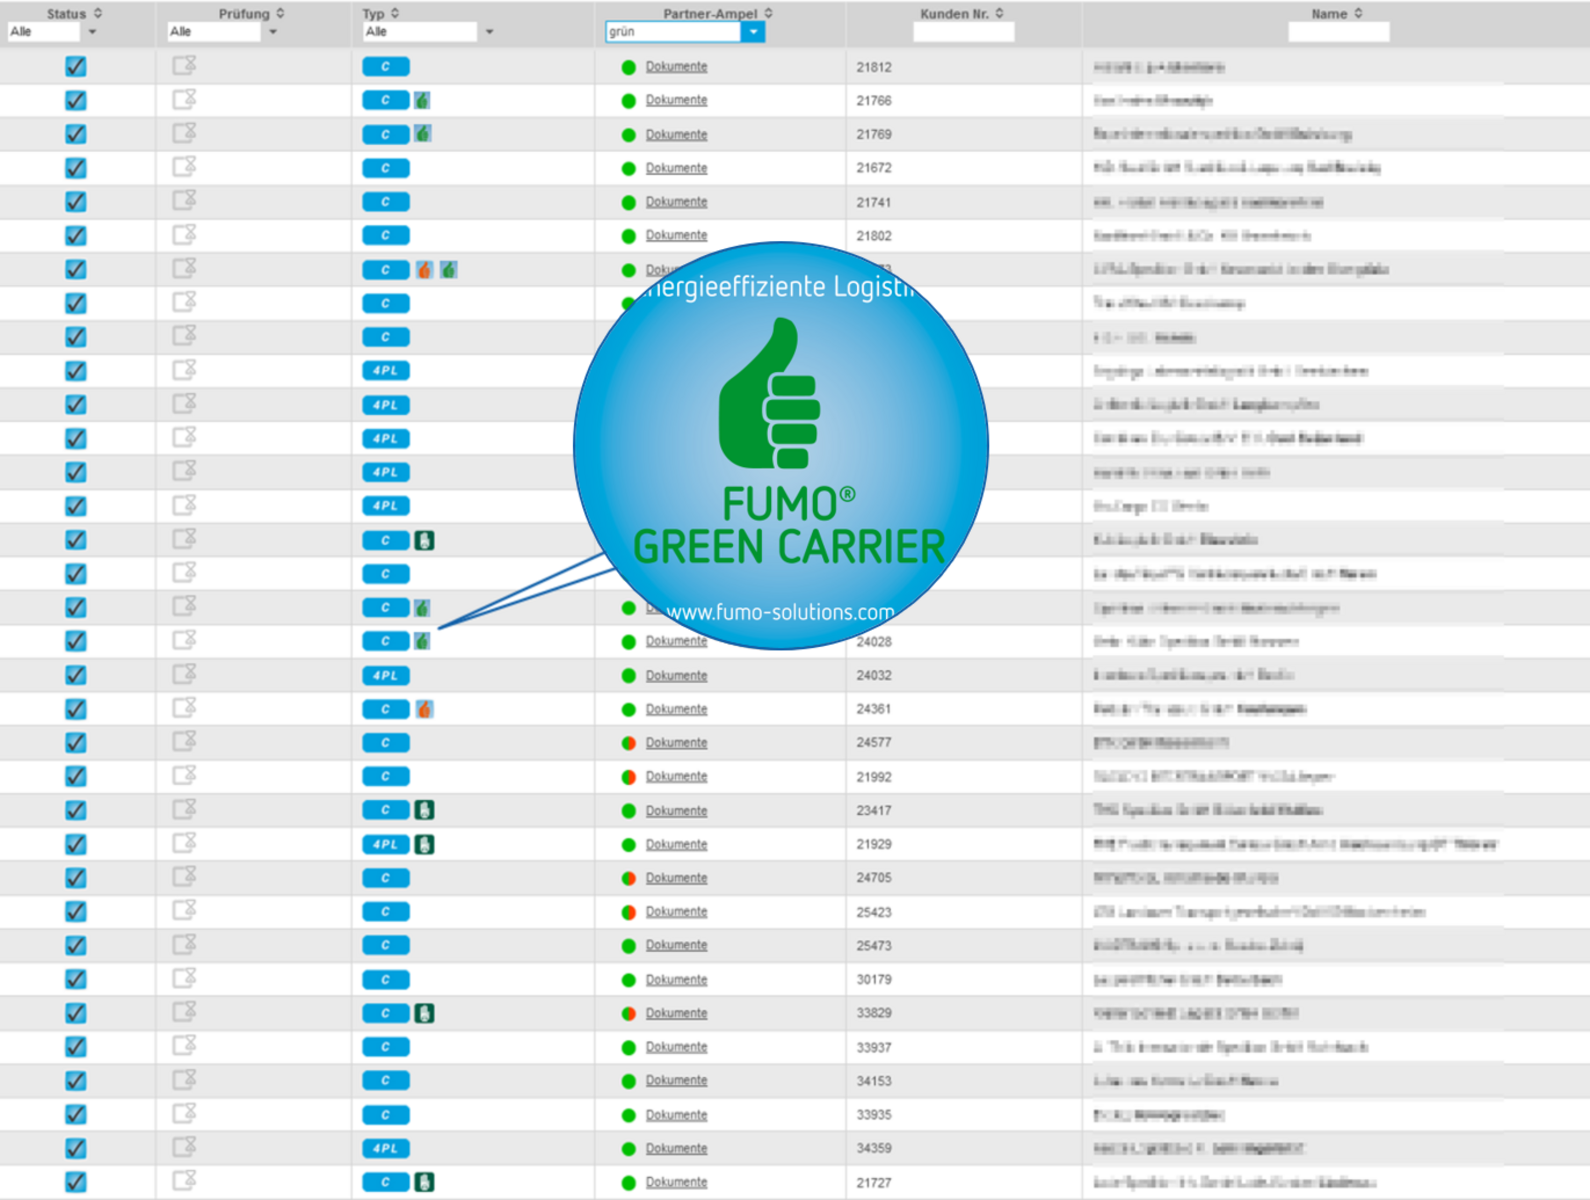
Task: Click red-green traffic light dot for customer 24705
Action: 629,879
